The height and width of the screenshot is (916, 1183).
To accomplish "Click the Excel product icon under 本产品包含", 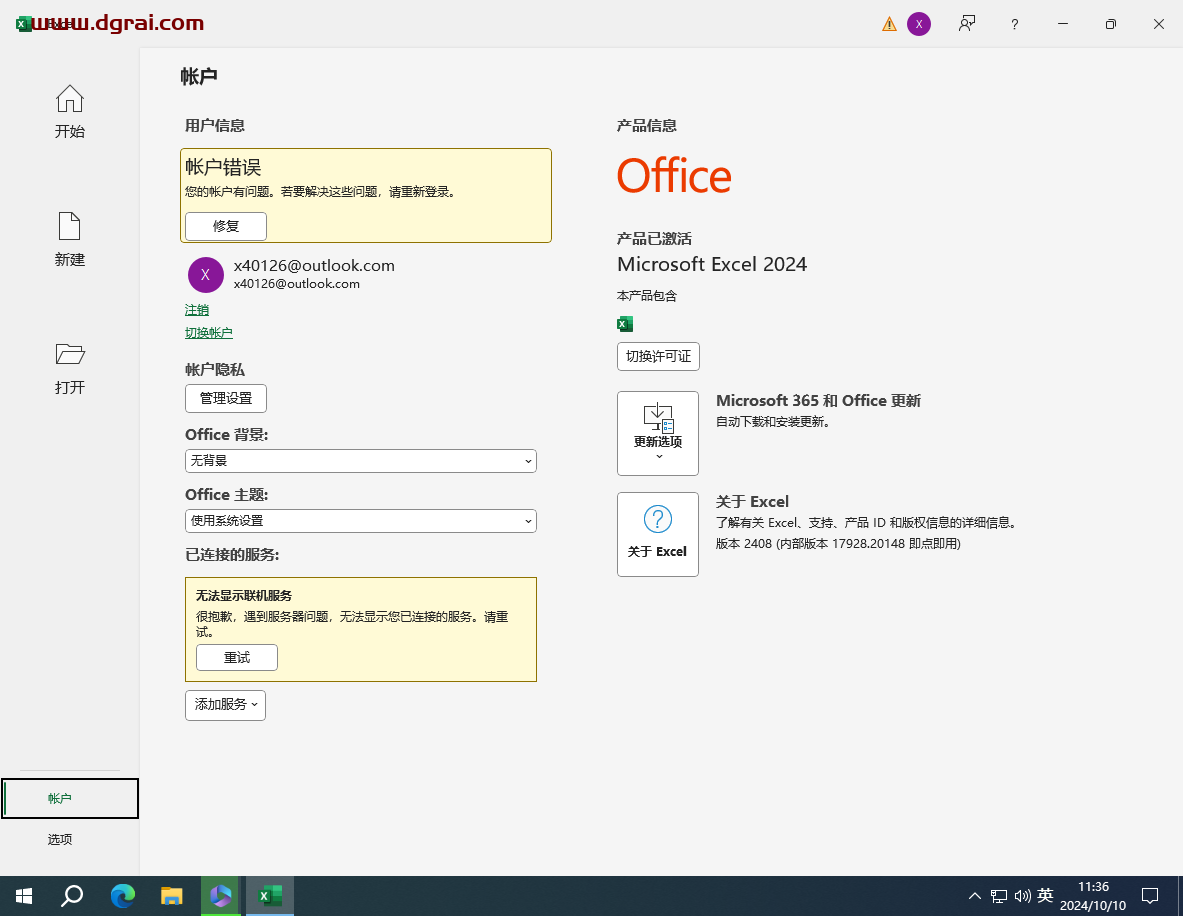I will pos(625,323).
